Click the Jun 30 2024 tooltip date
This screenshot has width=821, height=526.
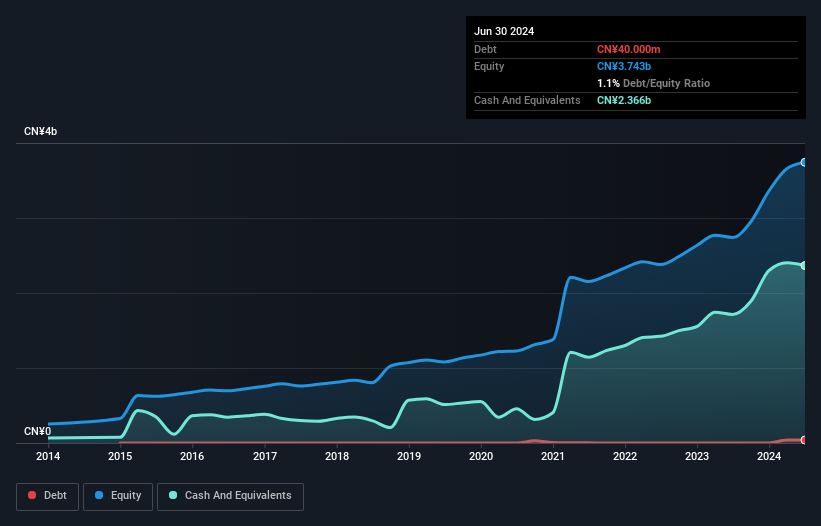(504, 31)
